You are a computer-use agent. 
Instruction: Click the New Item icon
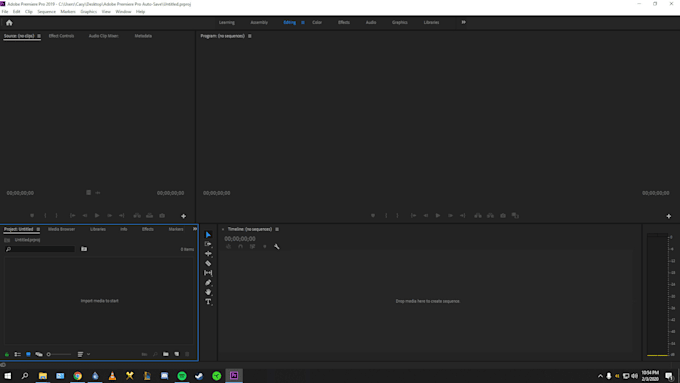pos(177,354)
